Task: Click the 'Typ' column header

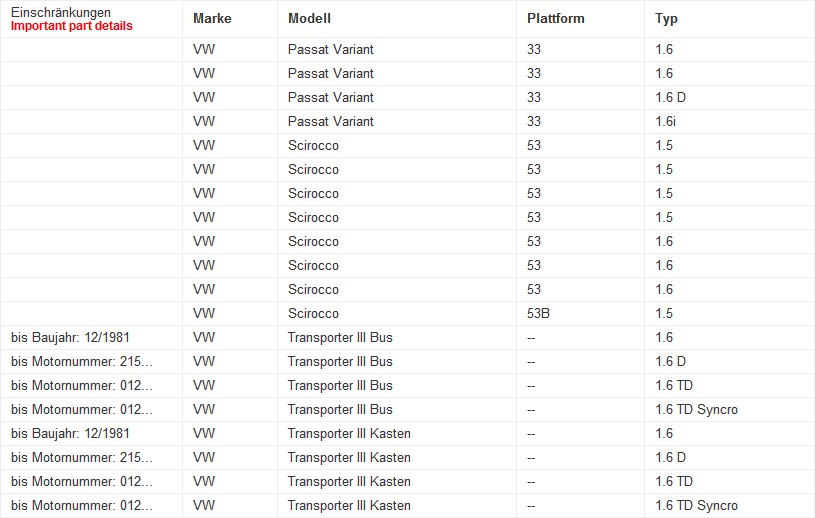Action: pyautogui.click(x=667, y=19)
